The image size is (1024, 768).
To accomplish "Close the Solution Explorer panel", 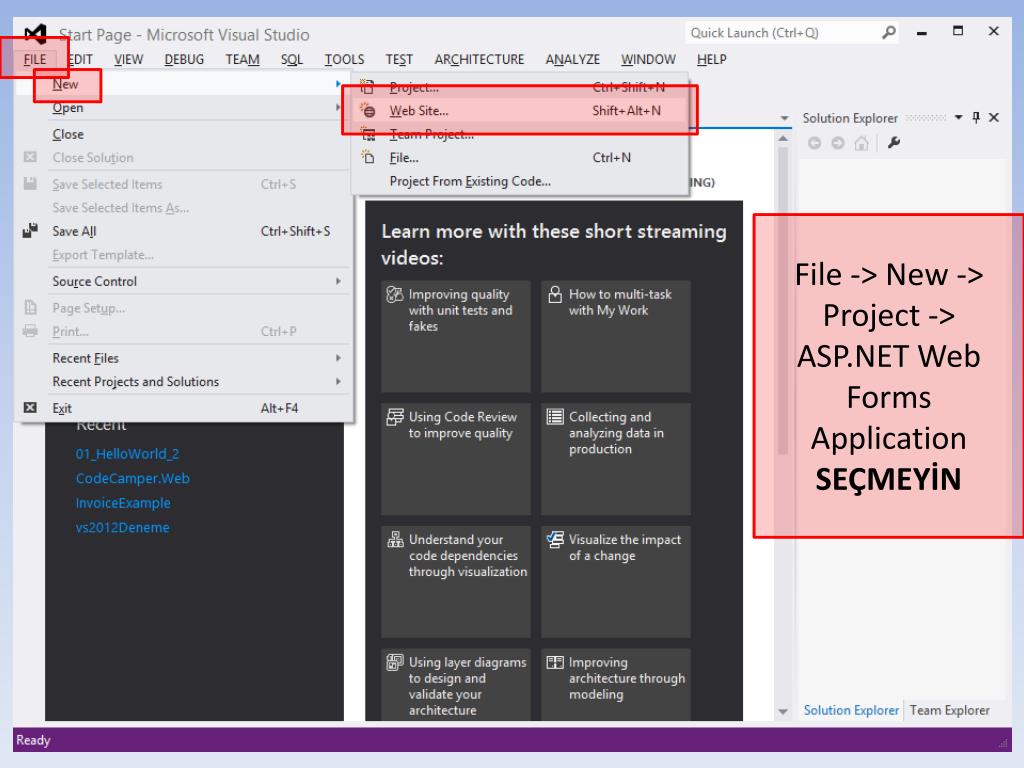I will point(994,118).
